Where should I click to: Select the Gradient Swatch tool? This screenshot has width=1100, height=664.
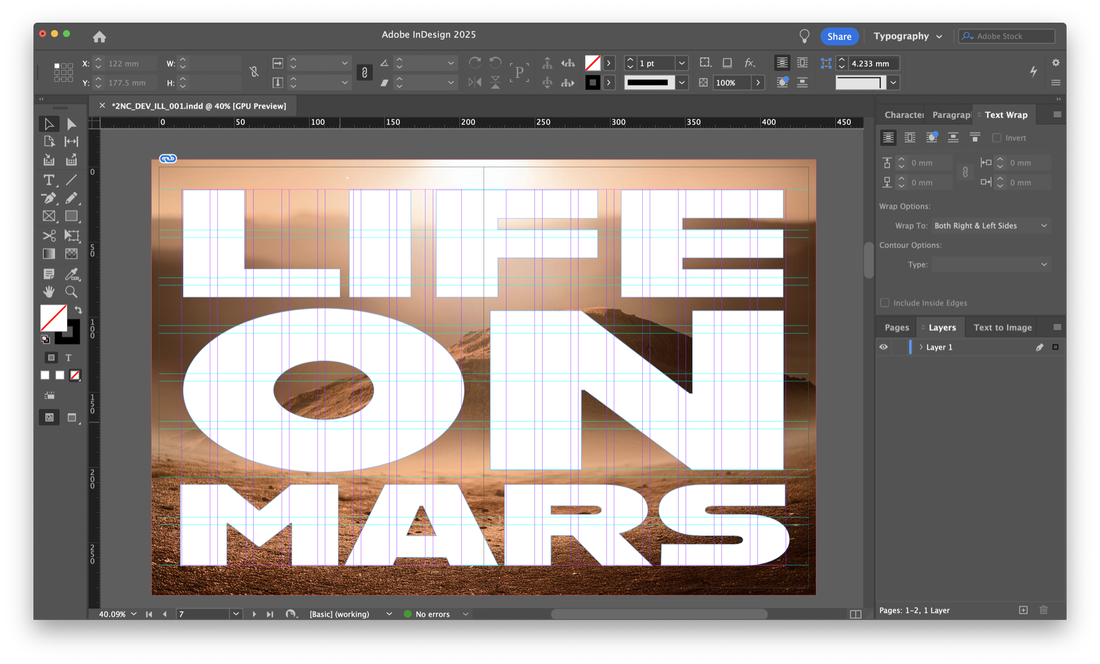tap(49, 254)
